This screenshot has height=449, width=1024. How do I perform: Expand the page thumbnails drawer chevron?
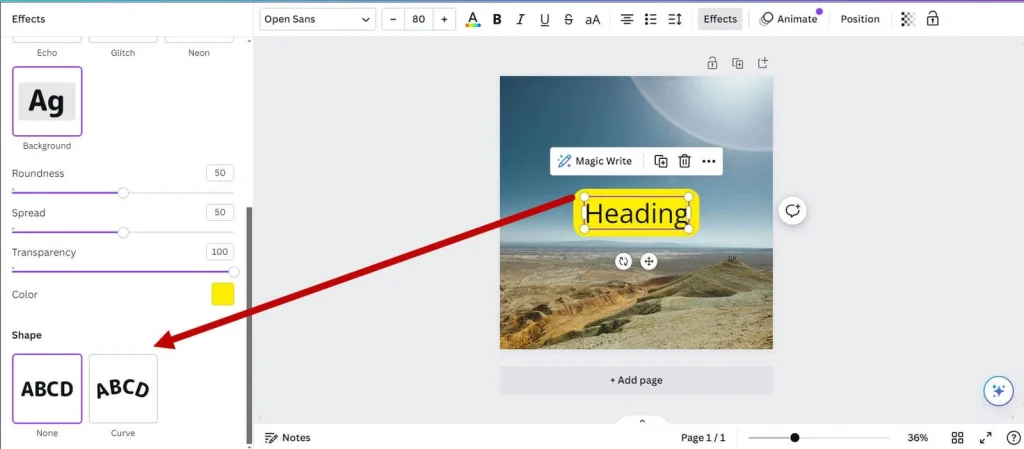coord(642,421)
